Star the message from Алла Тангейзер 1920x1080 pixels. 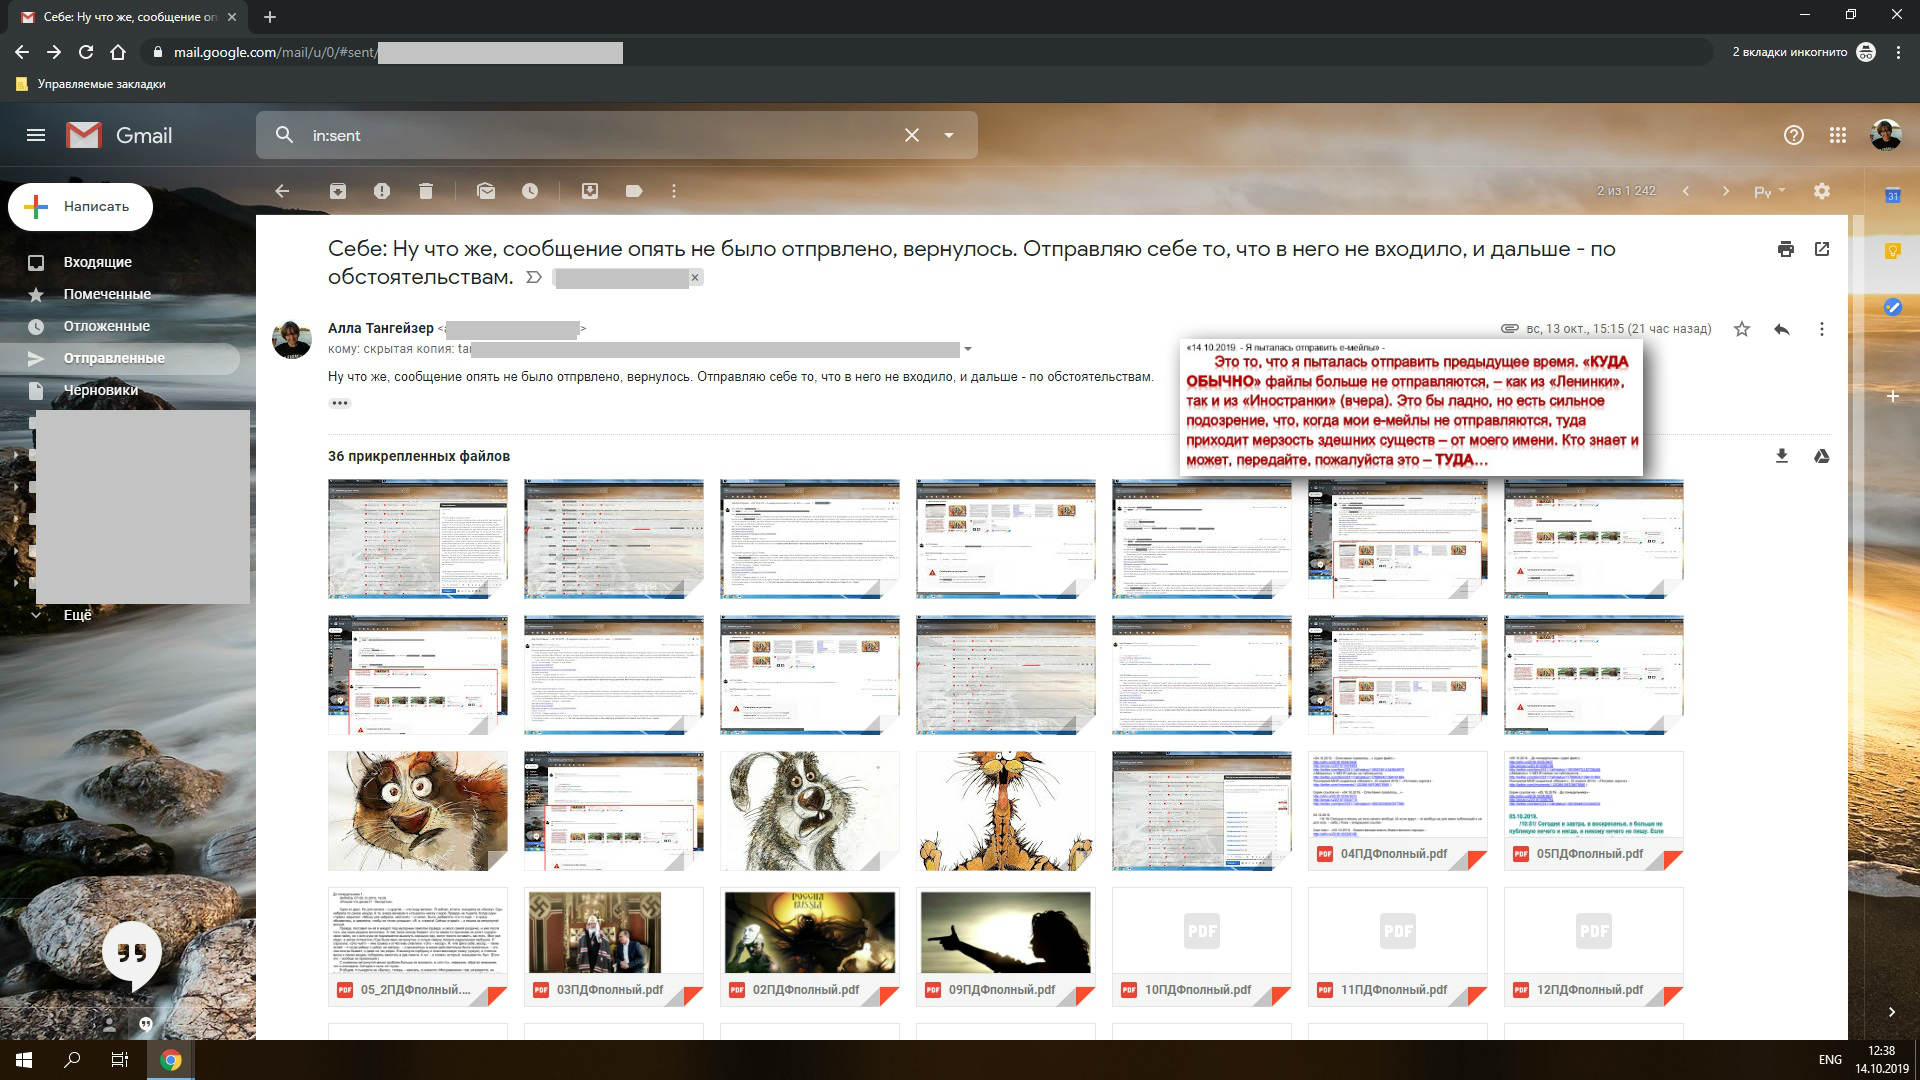tap(1742, 329)
